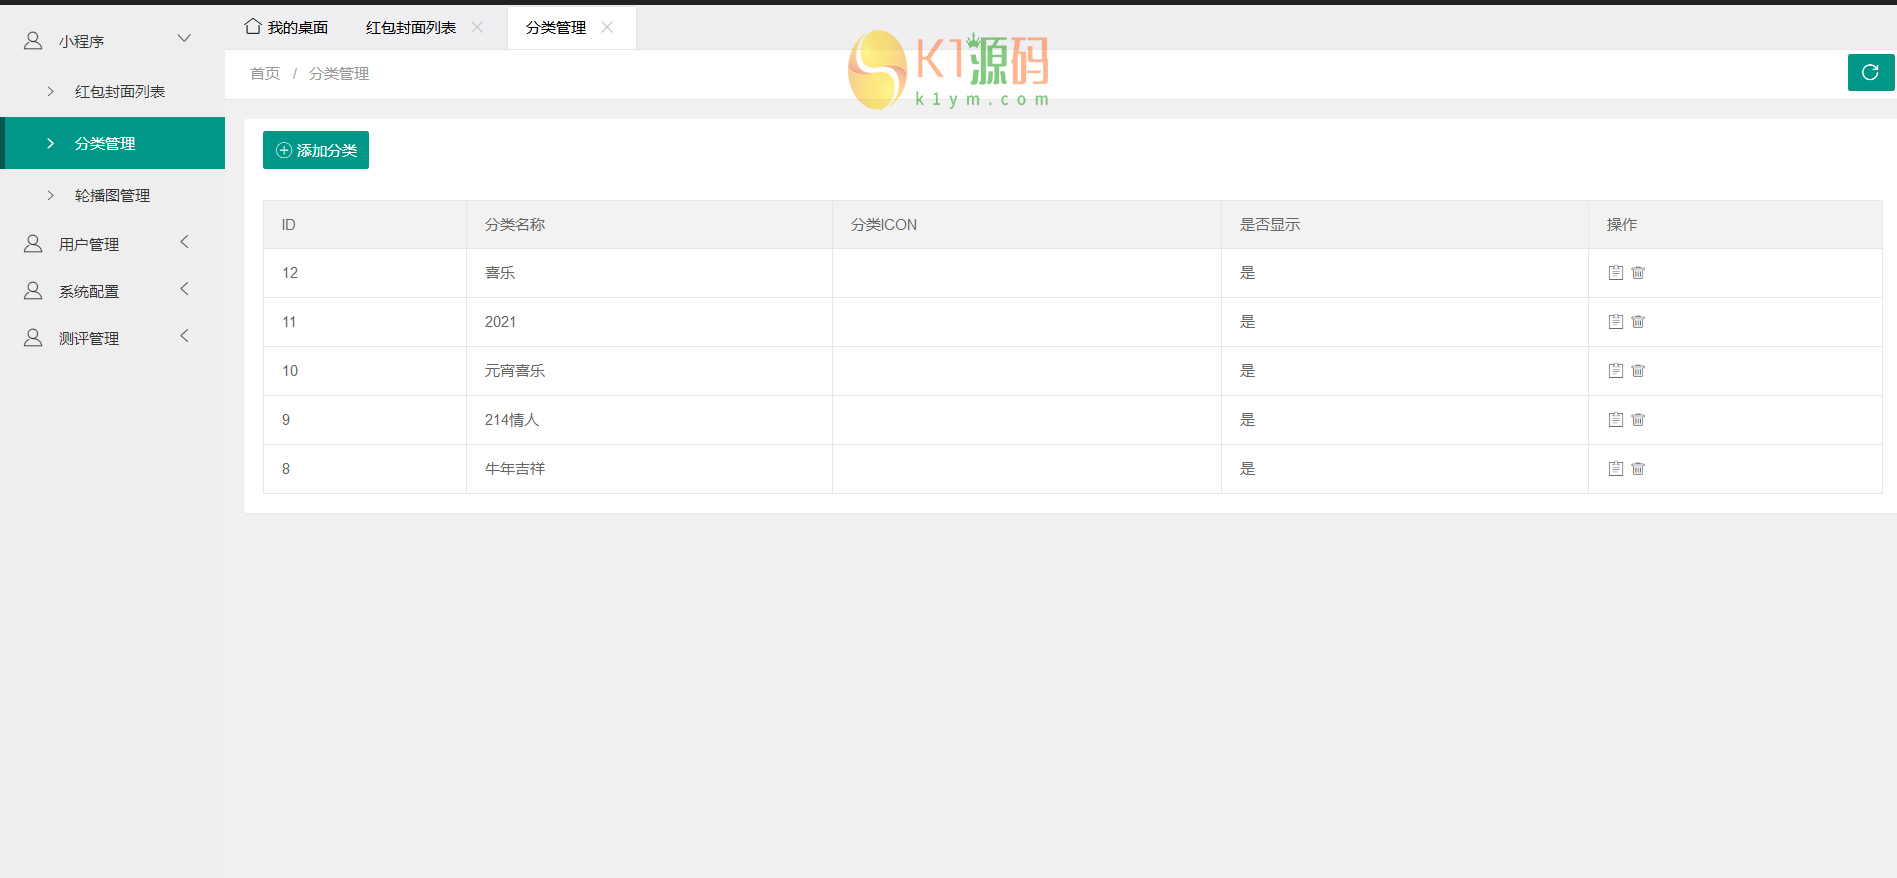Image resolution: width=1897 pixels, height=878 pixels.
Task: Delete the 2021 category via trash icon
Action: pos(1638,322)
